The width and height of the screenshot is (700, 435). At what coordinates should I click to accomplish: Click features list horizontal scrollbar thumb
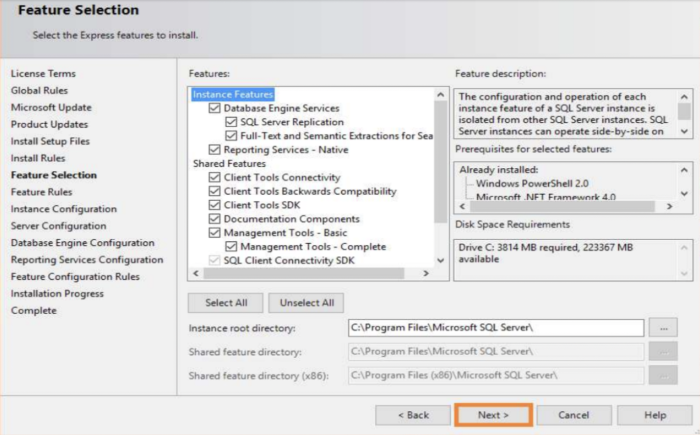click(304, 273)
